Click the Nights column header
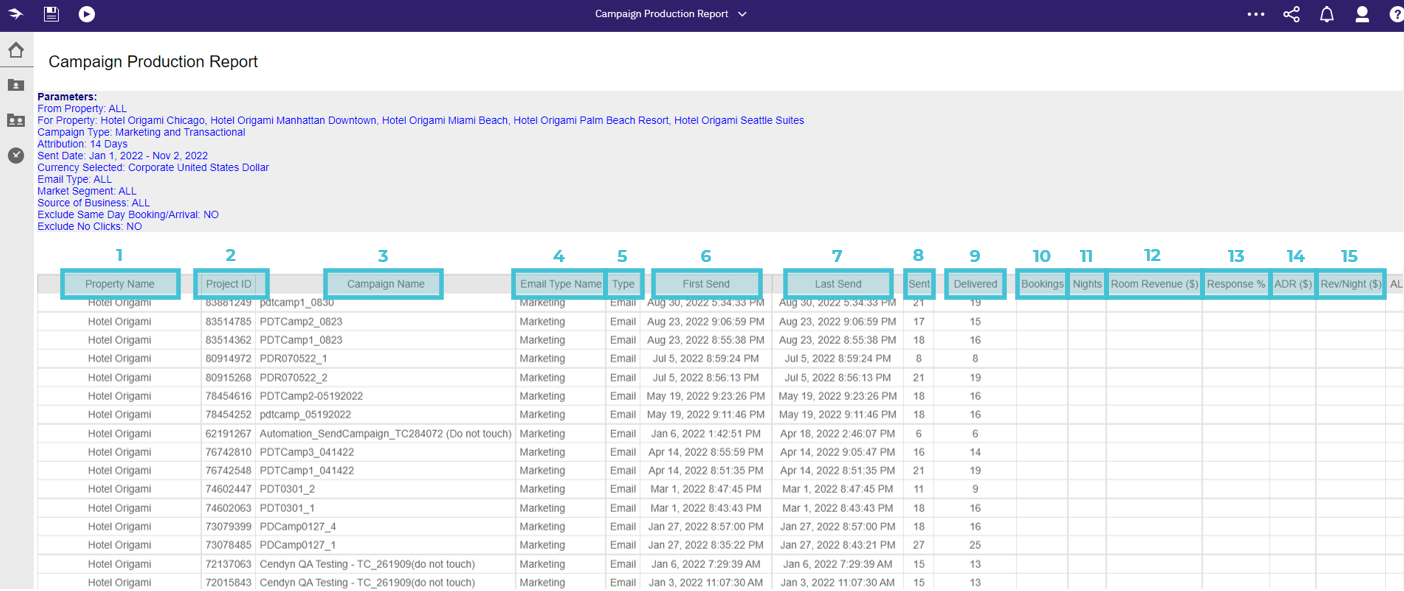This screenshot has height=591, width=1404. point(1087,284)
